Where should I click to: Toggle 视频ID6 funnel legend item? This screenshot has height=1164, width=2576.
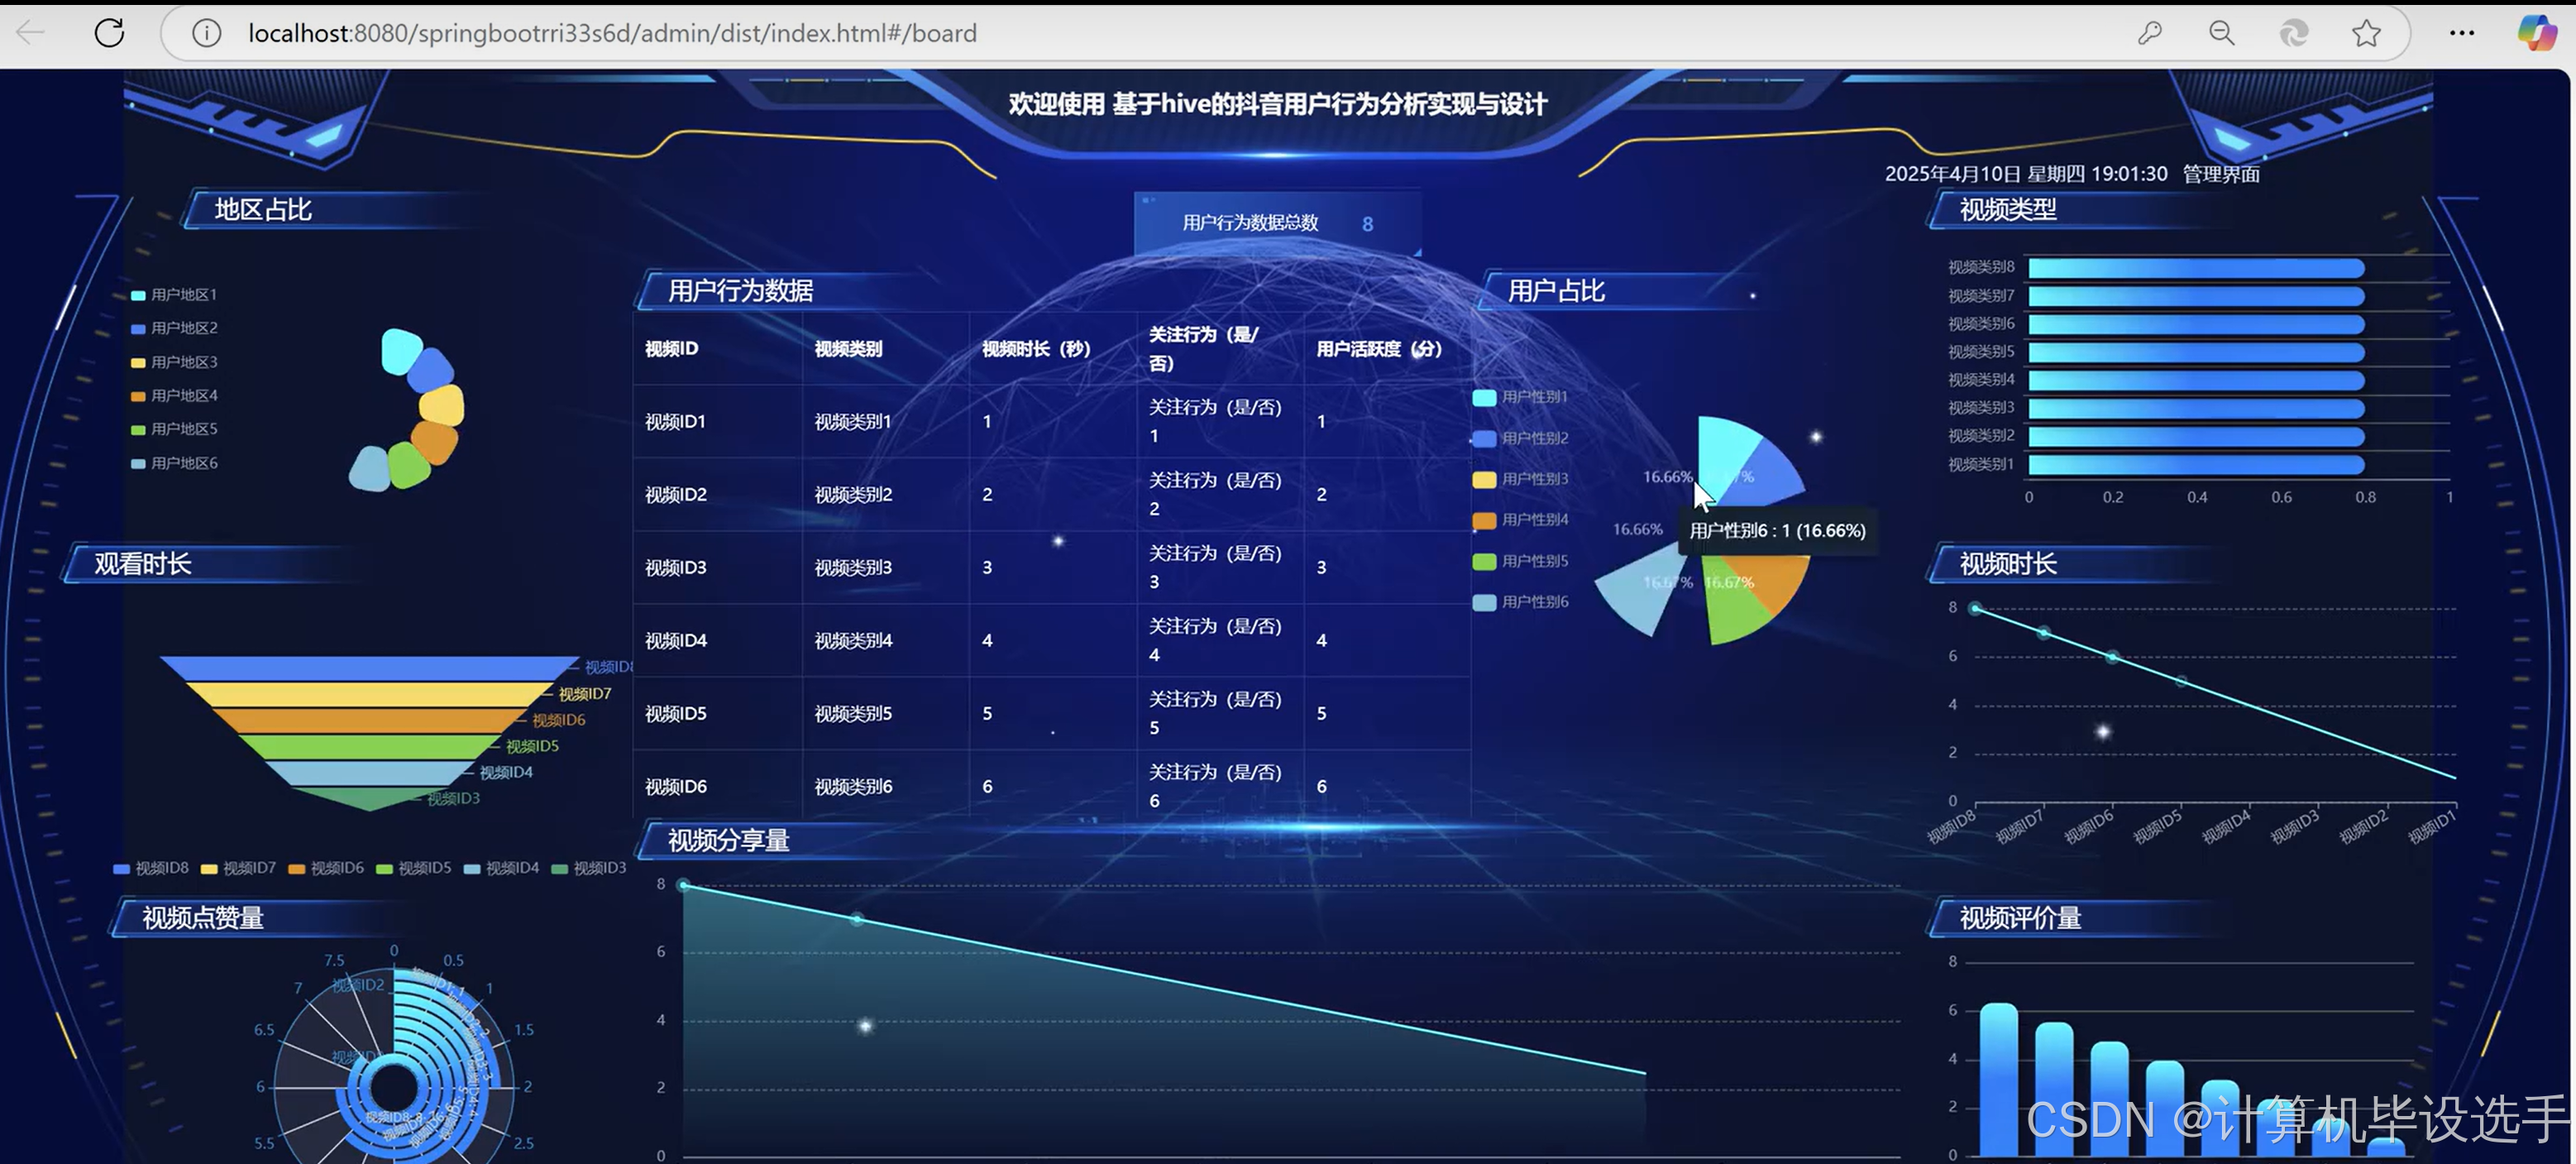326,868
